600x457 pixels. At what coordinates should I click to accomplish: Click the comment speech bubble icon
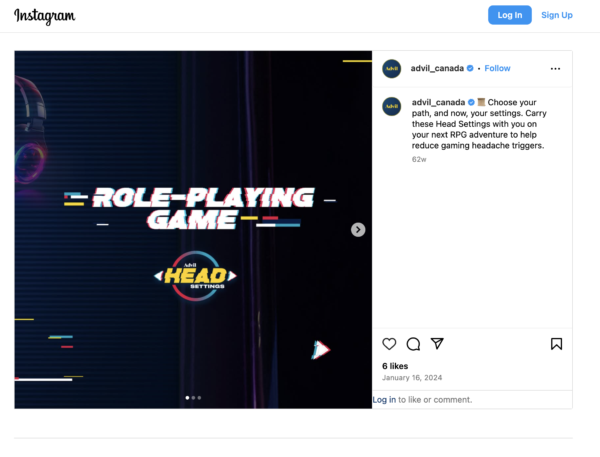[x=413, y=344]
